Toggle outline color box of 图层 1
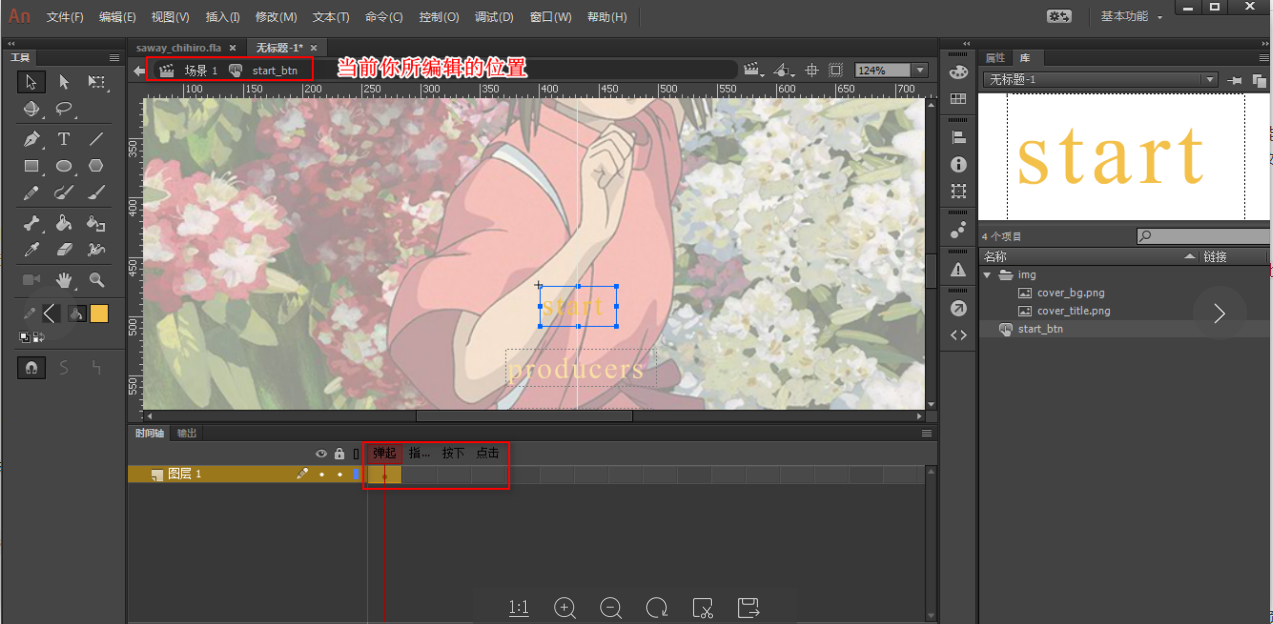Viewport: 1273px width, 624px height. 356,474
